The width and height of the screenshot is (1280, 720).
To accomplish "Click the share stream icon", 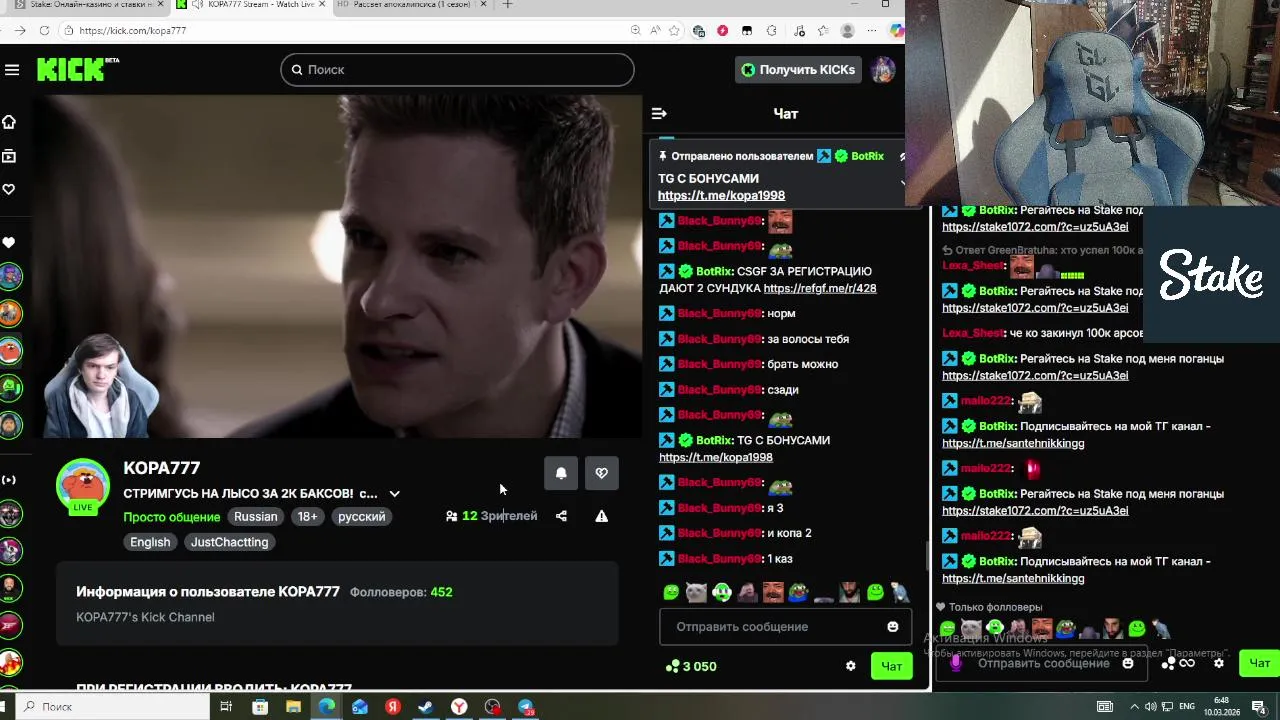I will (x=561, y=516).
